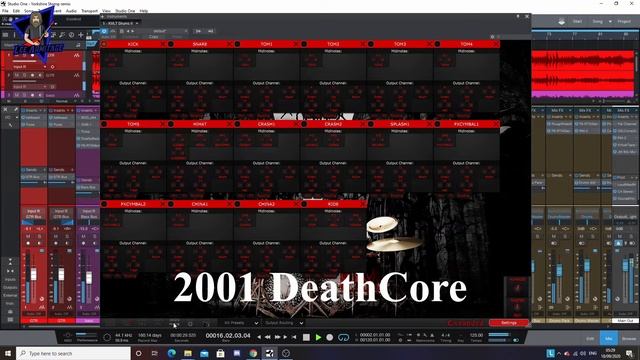Screen dimensions: 640x360
Task: Open Microsoft Store from the taskbar
Action: coord(220,353)
